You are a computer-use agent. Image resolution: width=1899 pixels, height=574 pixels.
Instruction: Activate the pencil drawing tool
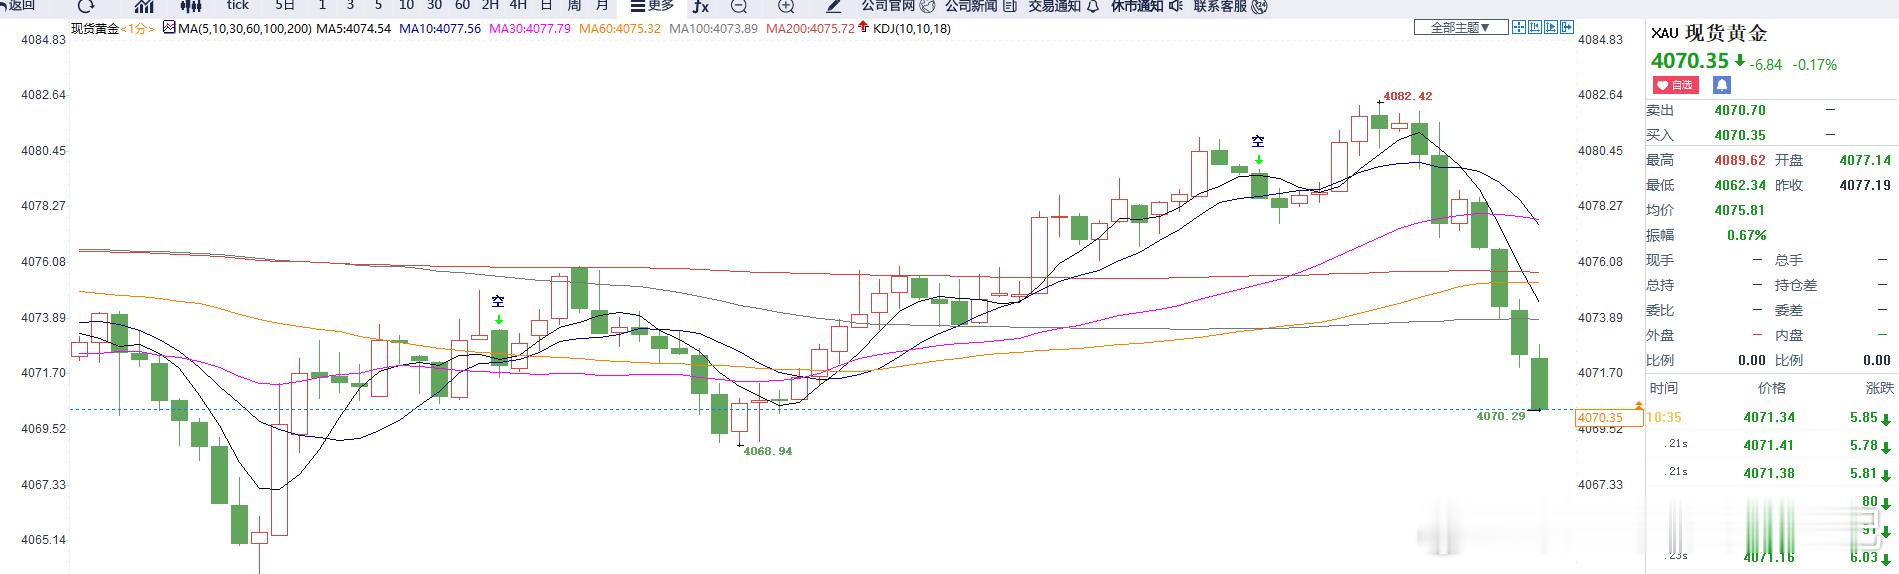click(x=833, y=5)
